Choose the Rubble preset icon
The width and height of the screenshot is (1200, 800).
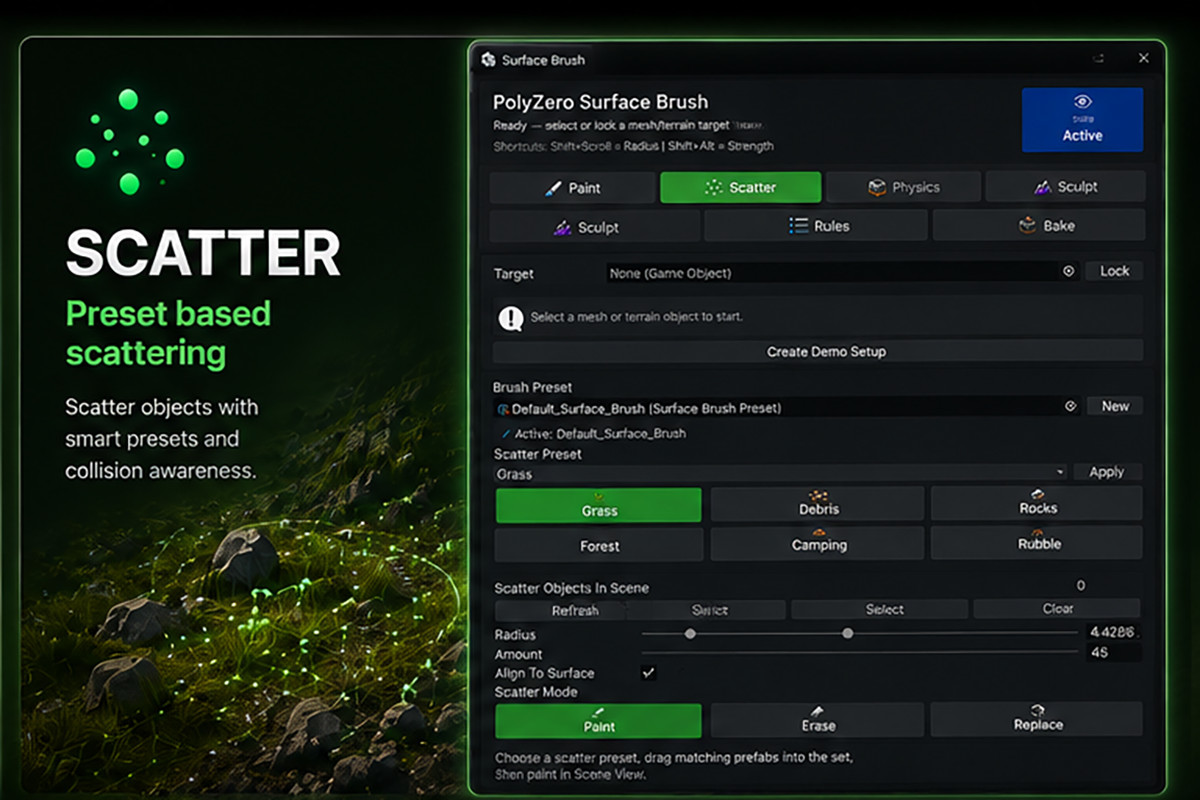click(x=1038, y=531)
